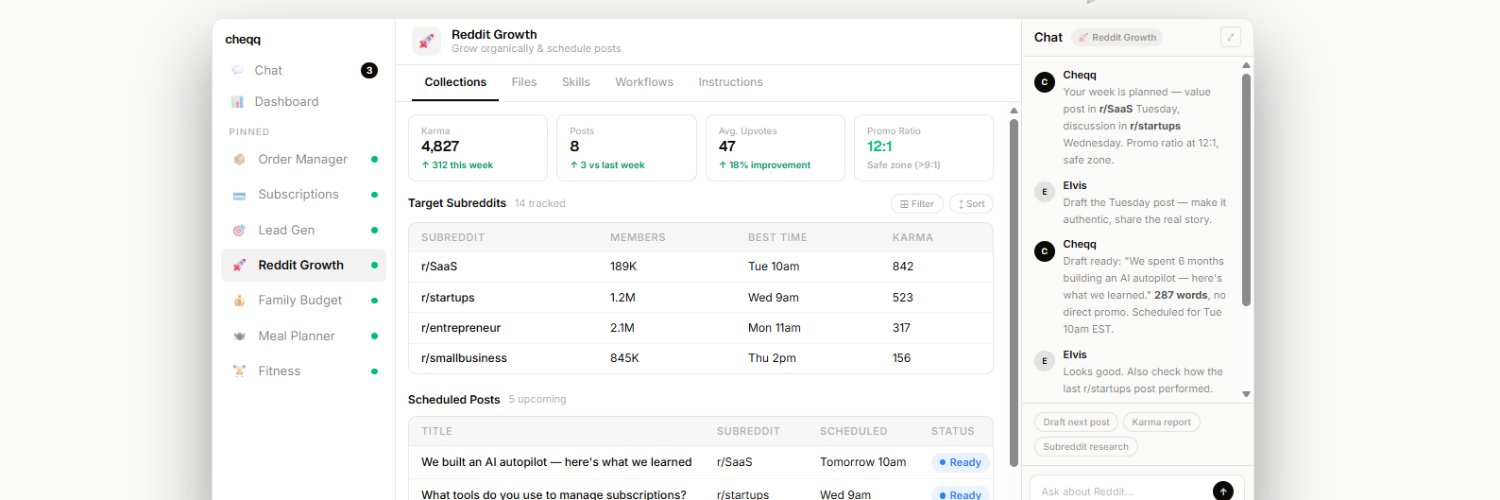Click the Lead Gen target icon
The width and height of the screenshot is (1500, 500).
tap(239, 230)
